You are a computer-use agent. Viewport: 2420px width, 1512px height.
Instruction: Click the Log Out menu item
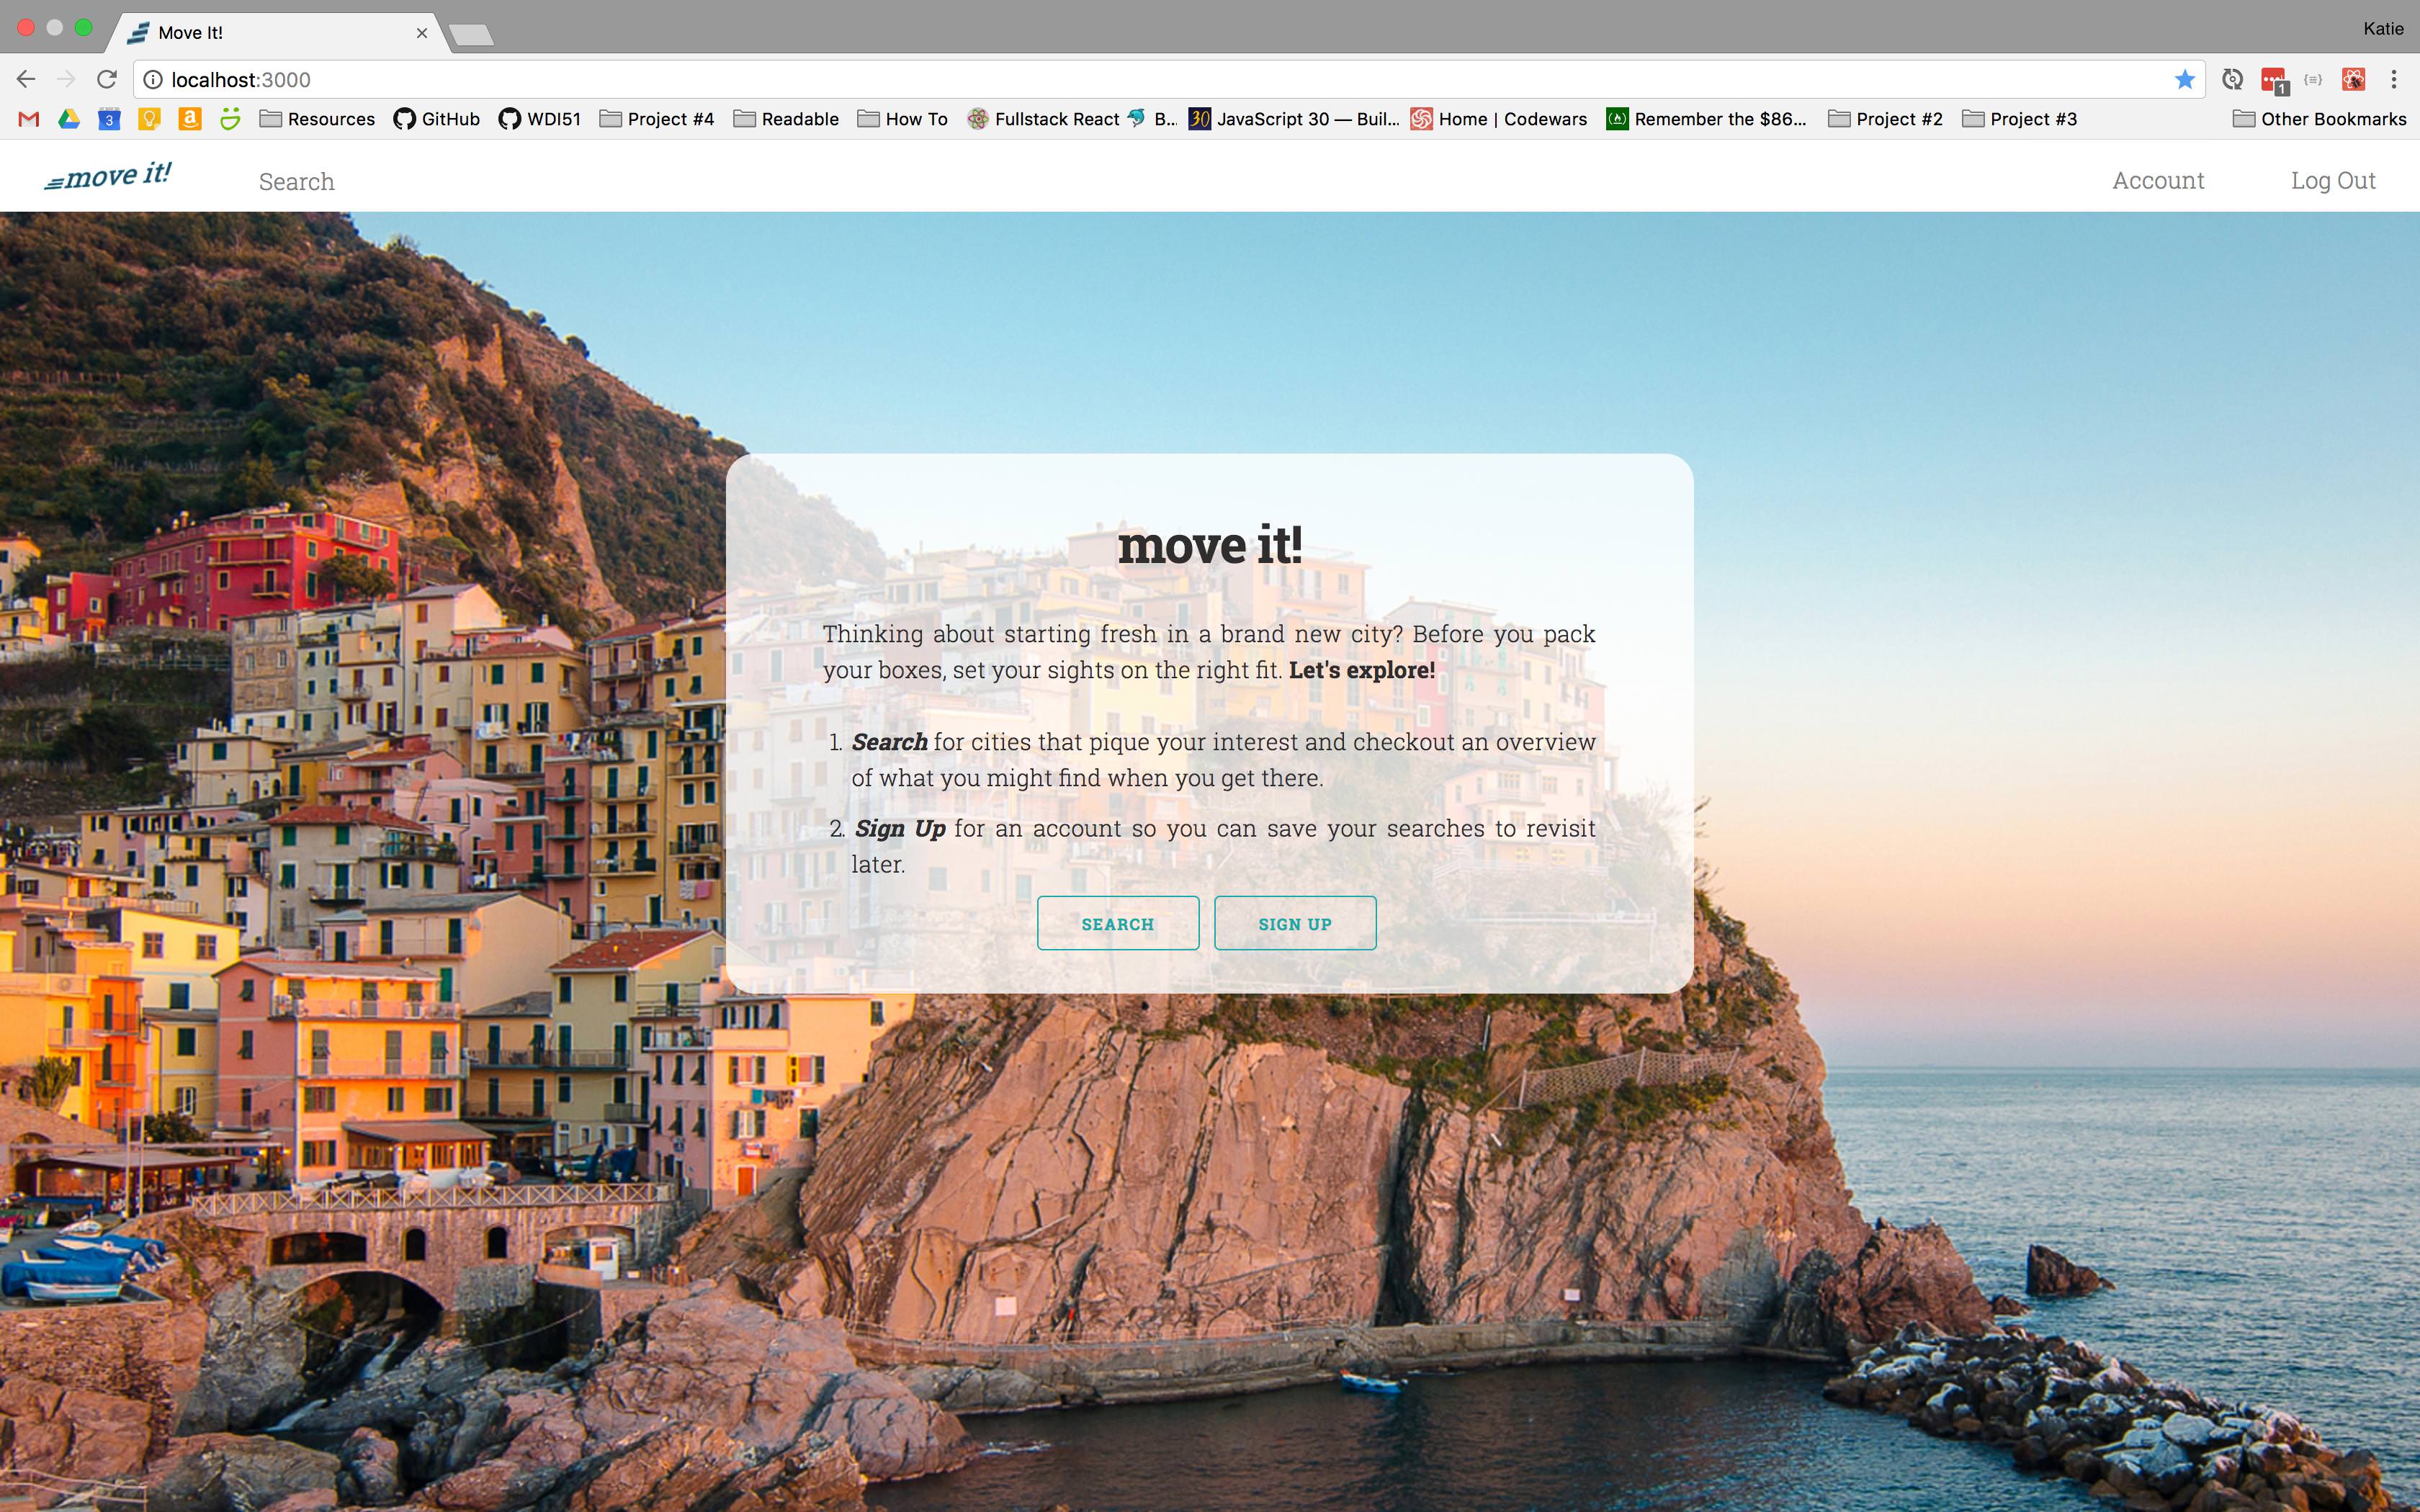click(x=2333, y=178)
